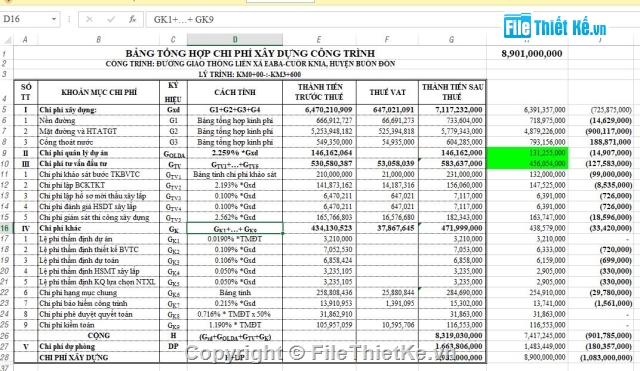Viewport: 640px width, 371px height.
Task: Click green highlighted cell 131,255,000
Action: pos(527,153)
